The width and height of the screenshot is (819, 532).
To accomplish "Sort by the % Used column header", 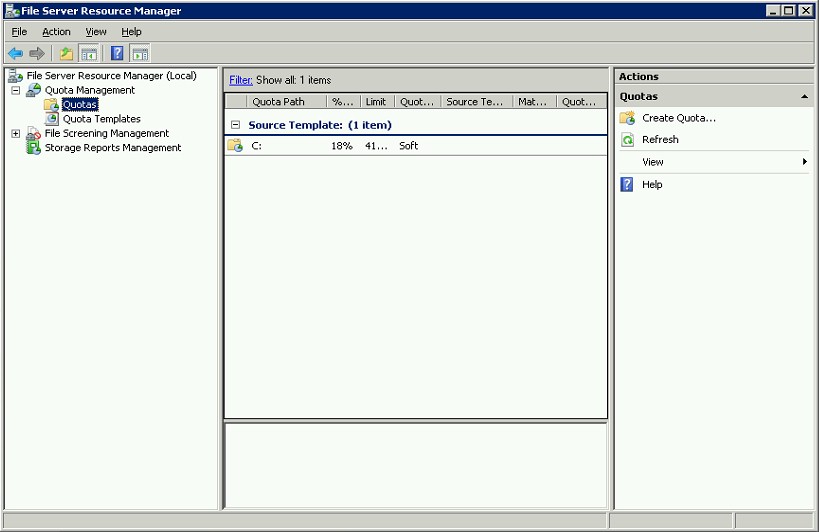I will [x=343, y=102].
